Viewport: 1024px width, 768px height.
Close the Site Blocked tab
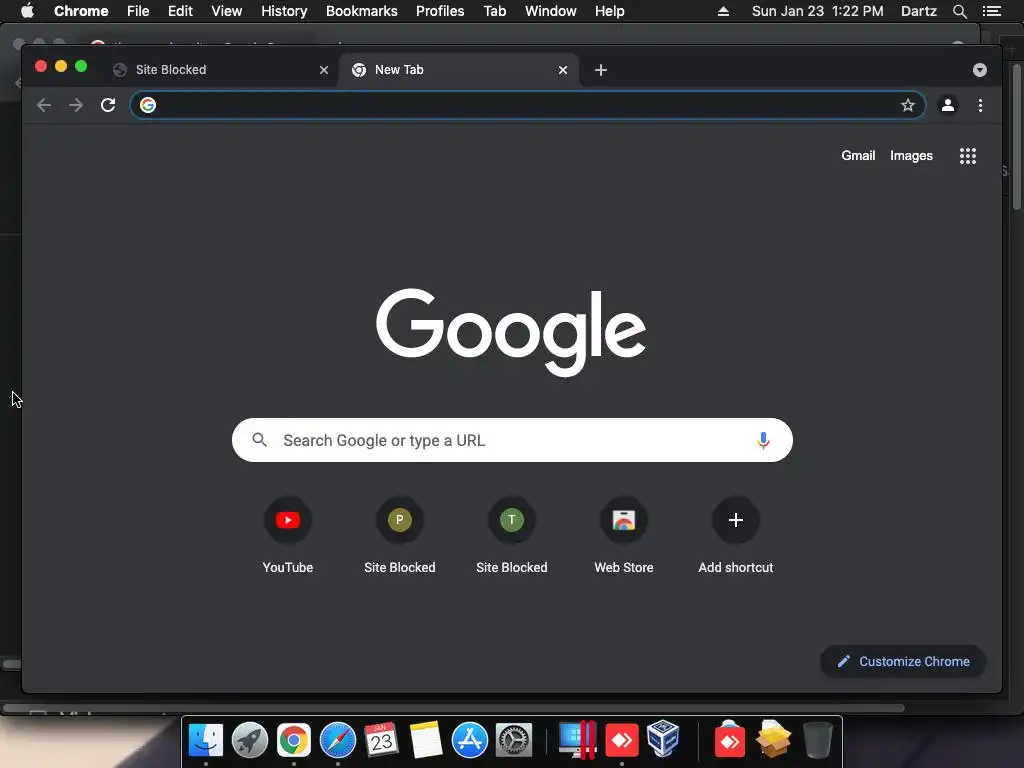tap(324, 70)
